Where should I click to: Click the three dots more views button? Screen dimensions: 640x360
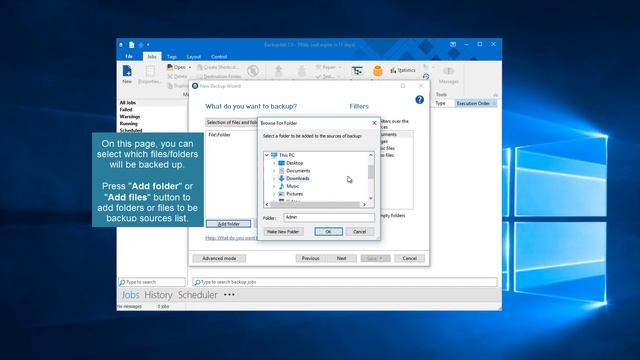[229, 294]
